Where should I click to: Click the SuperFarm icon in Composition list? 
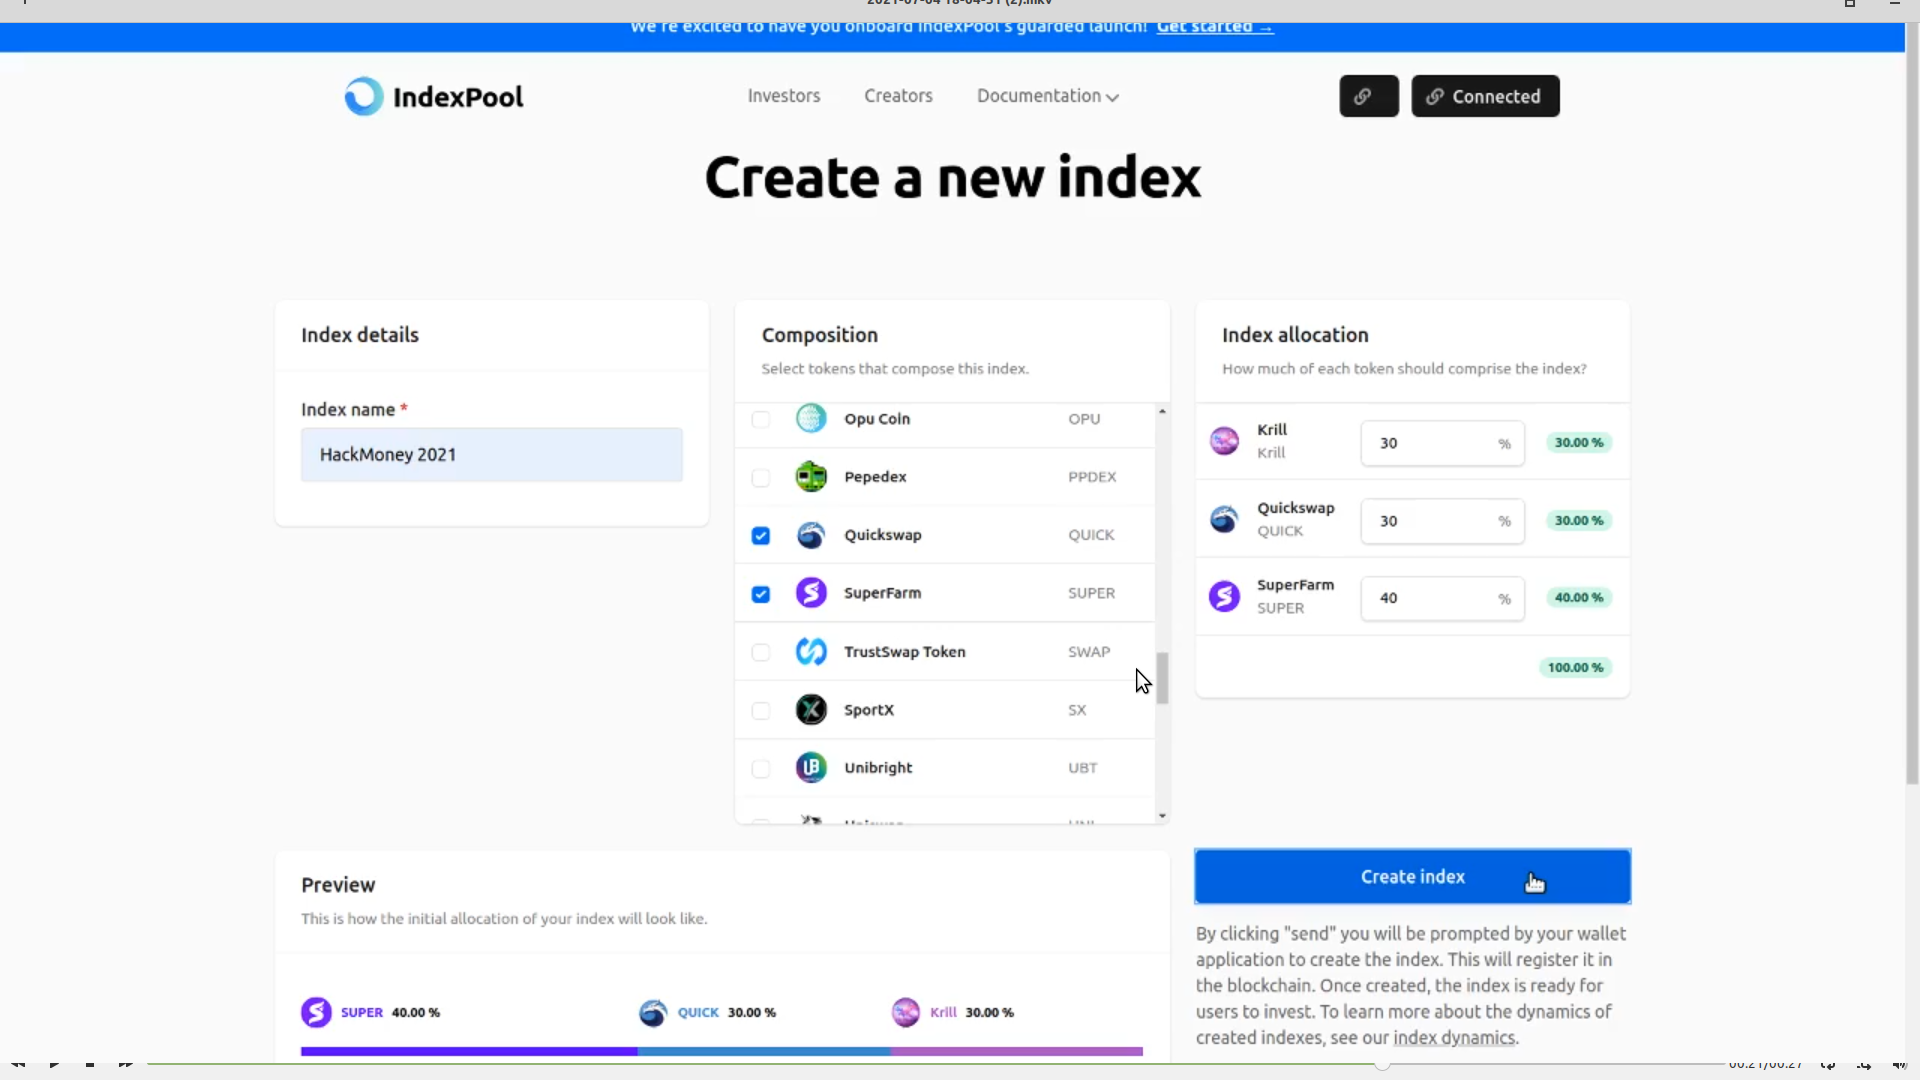click(811, 593)
